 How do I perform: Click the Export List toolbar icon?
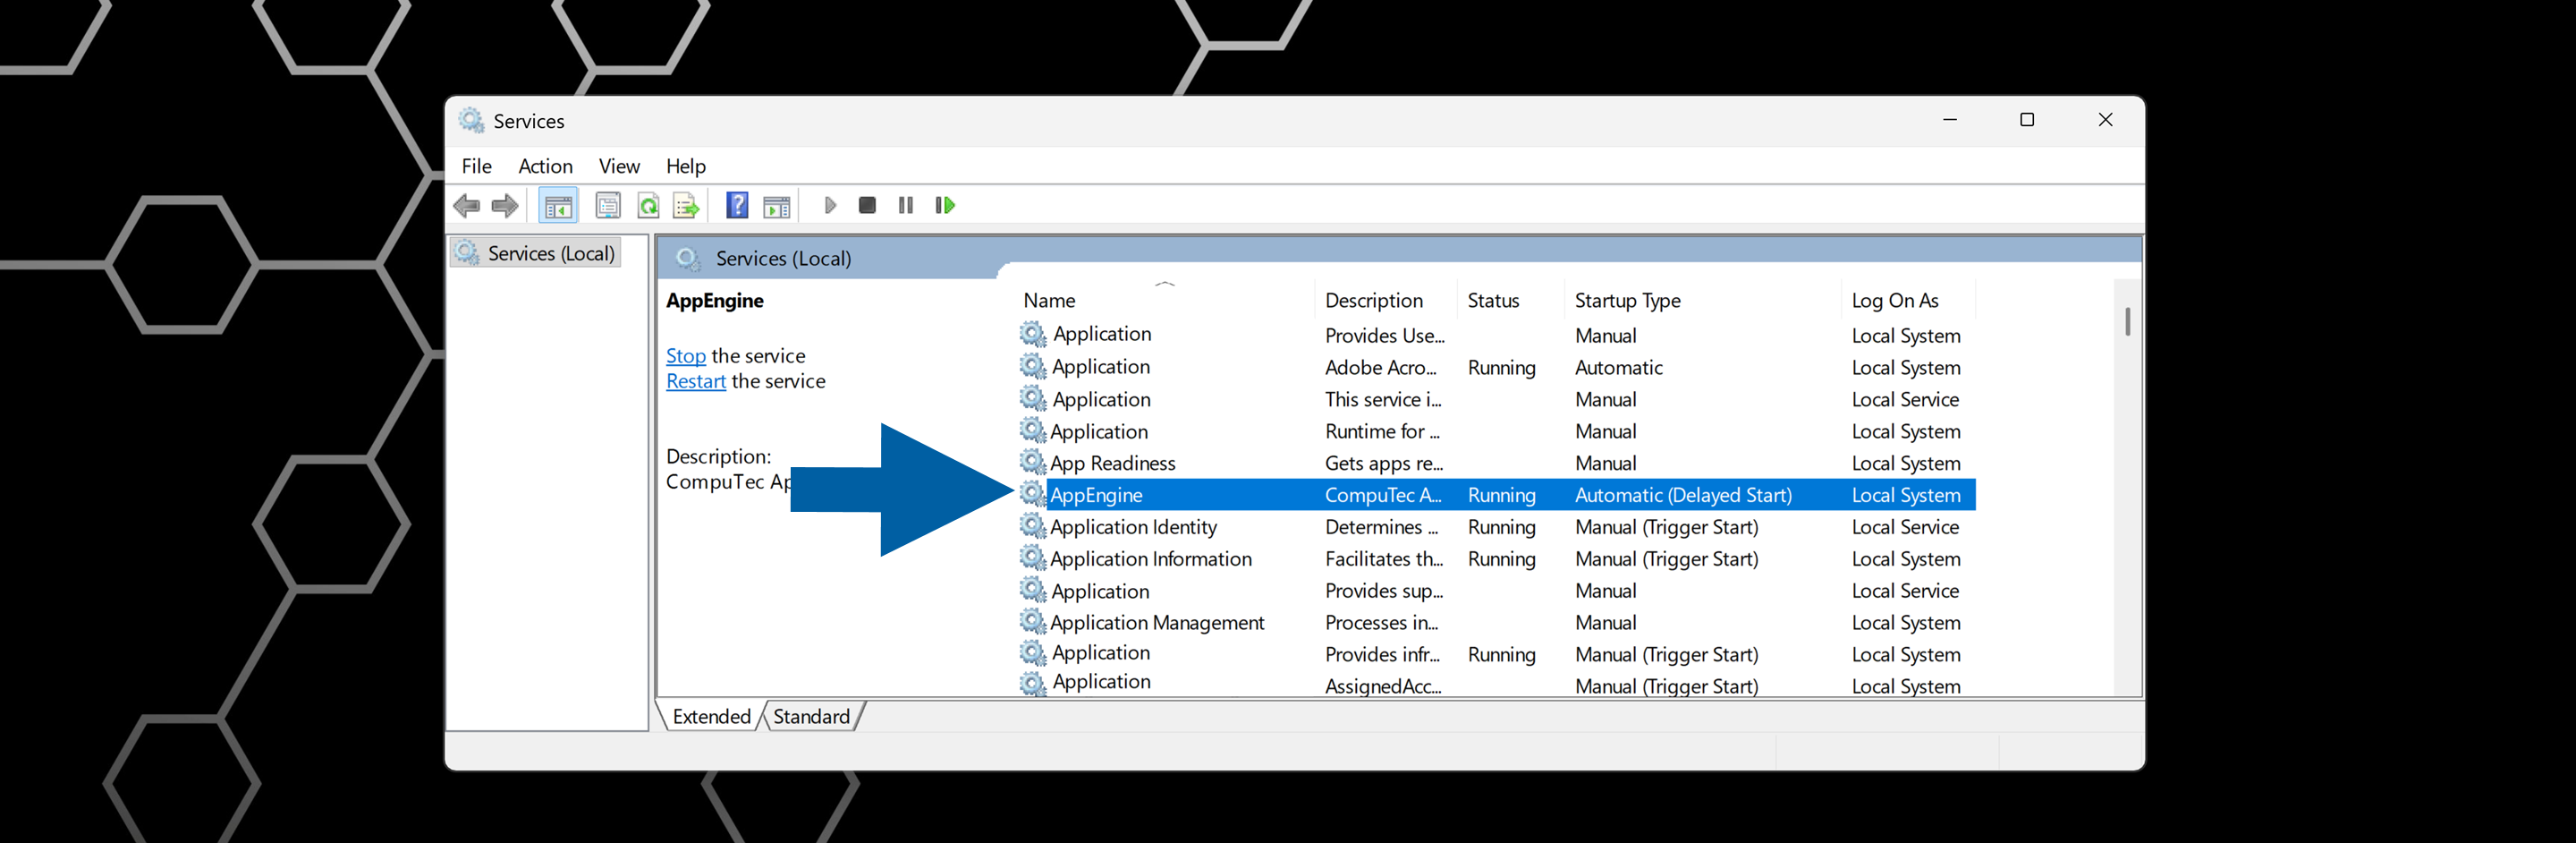click(x=686, y=205)
